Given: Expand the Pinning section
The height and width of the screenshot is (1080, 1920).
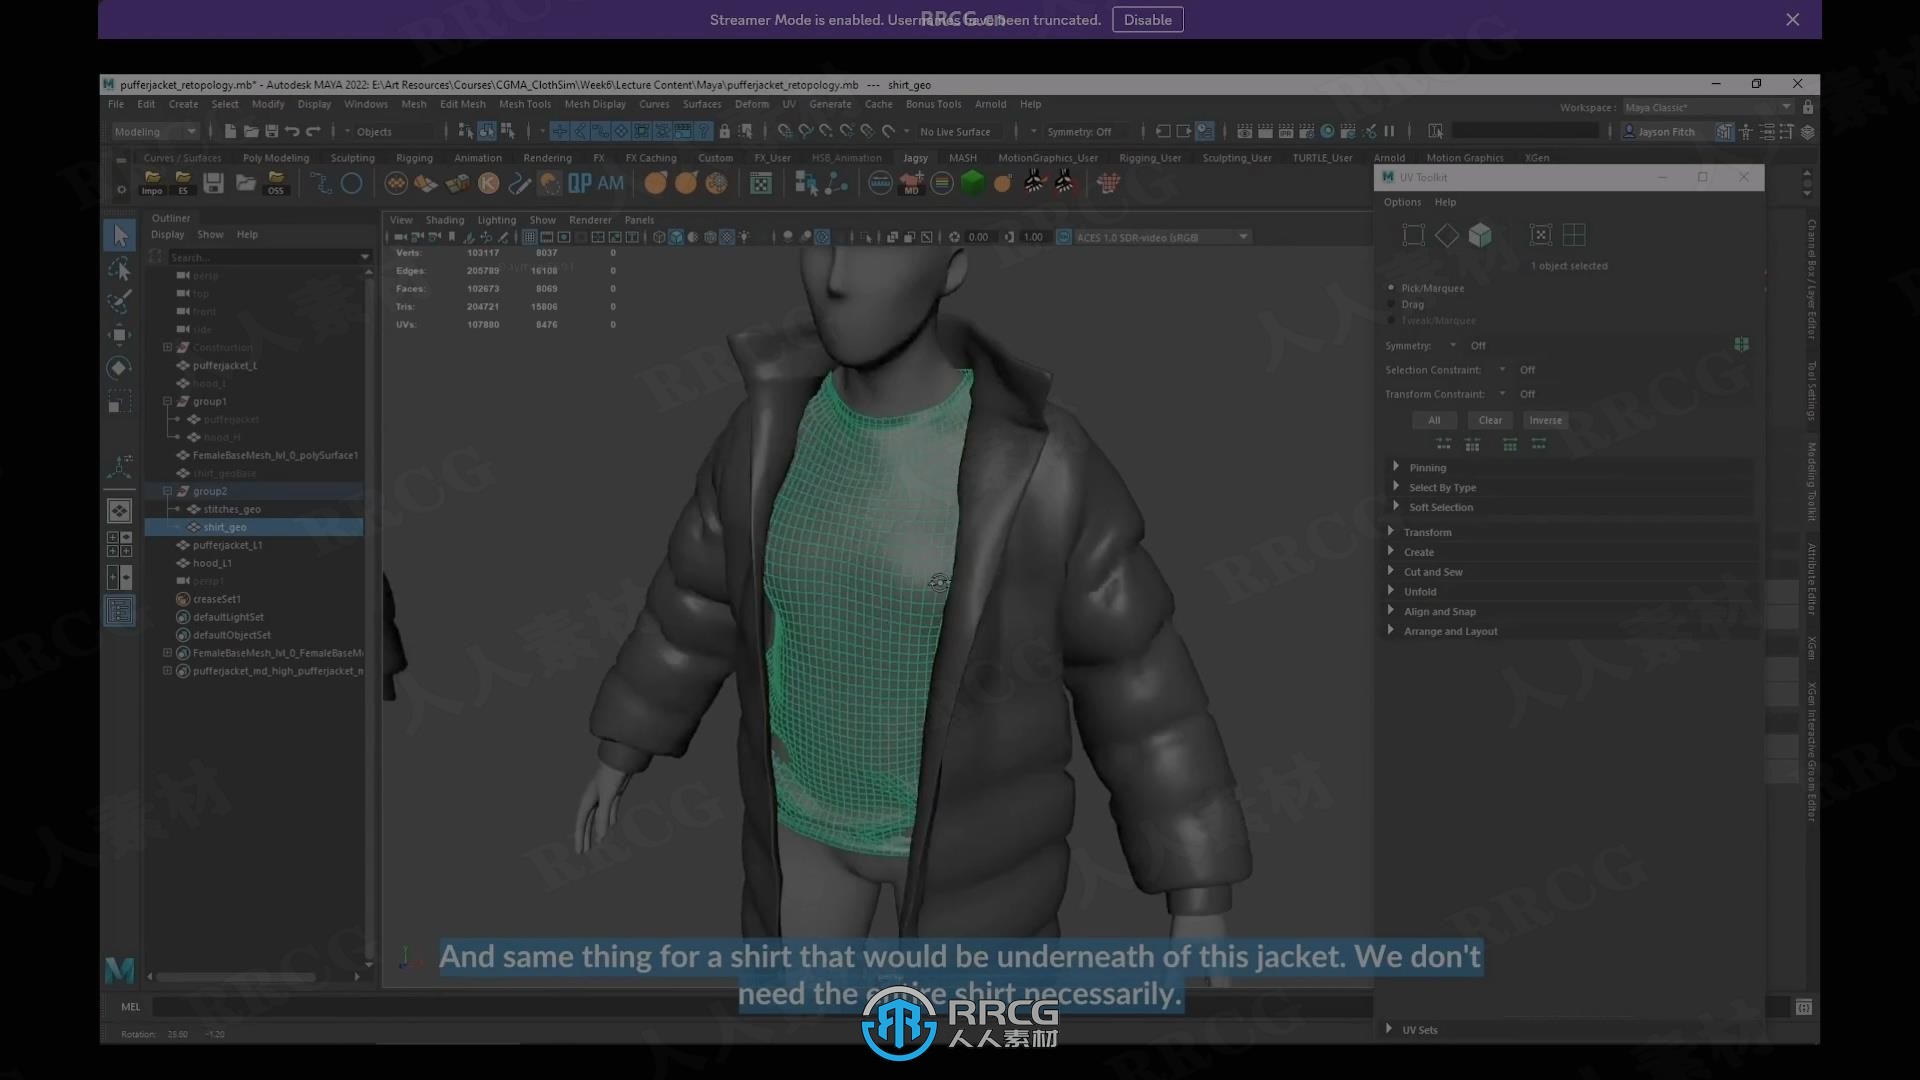Looking at the screenshot, I should pyautogui.click(x=1395, y=465).
